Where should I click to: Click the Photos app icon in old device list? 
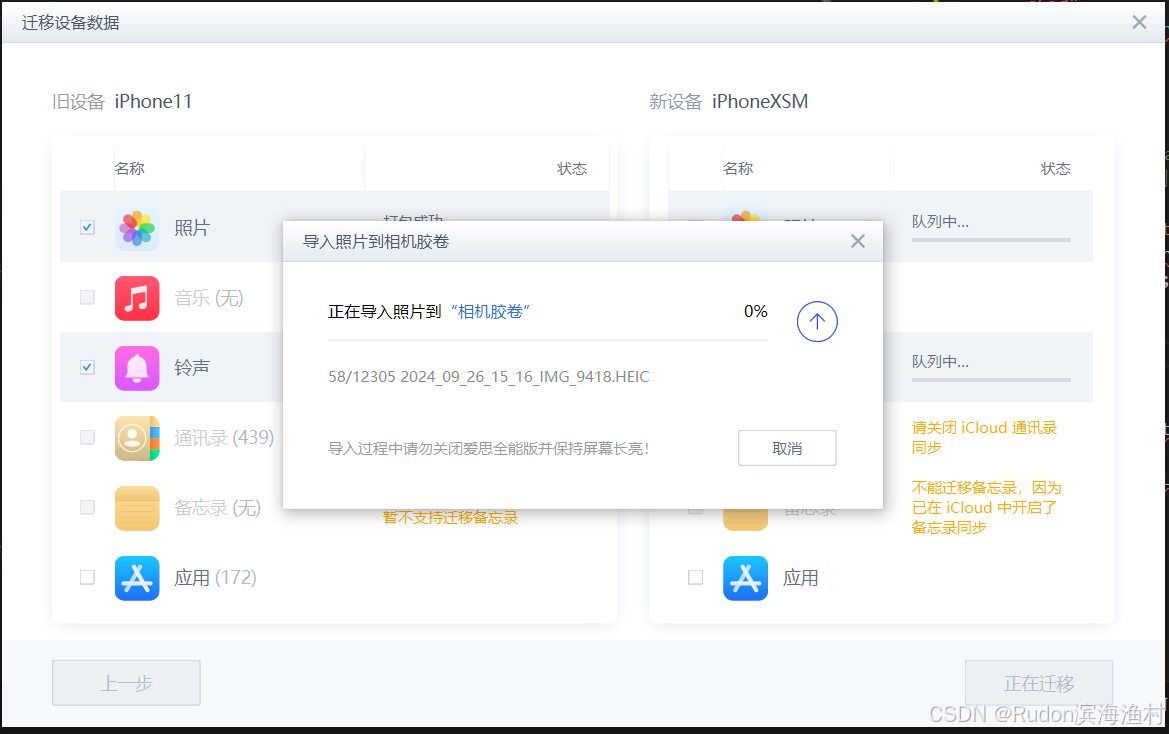coord(137,228)
